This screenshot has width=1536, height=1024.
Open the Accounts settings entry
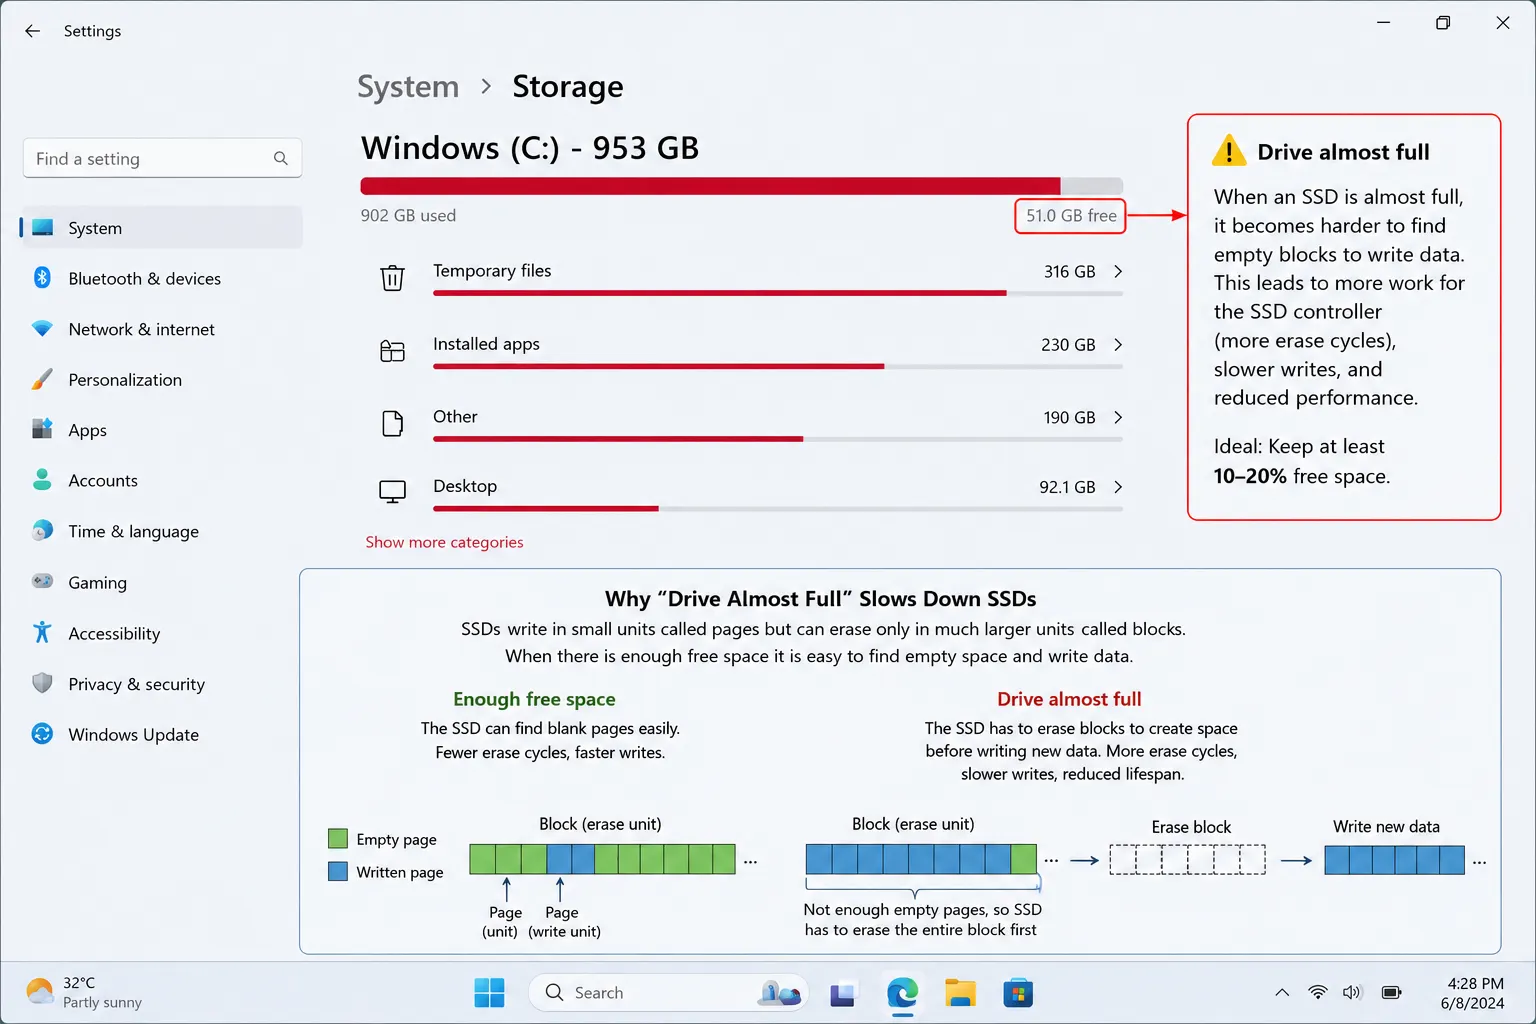tap(161, 480)
